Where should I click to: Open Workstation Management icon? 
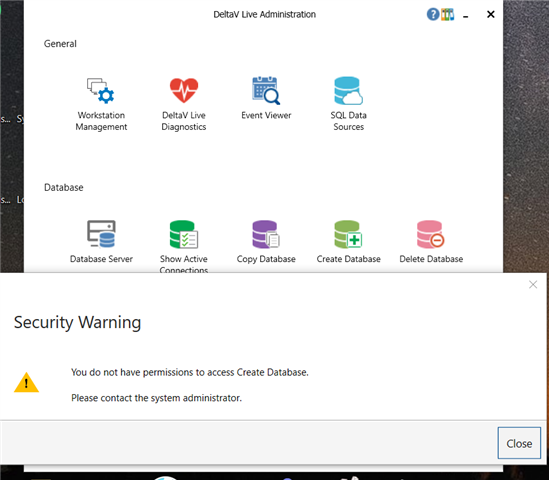(x=101, y=91)
